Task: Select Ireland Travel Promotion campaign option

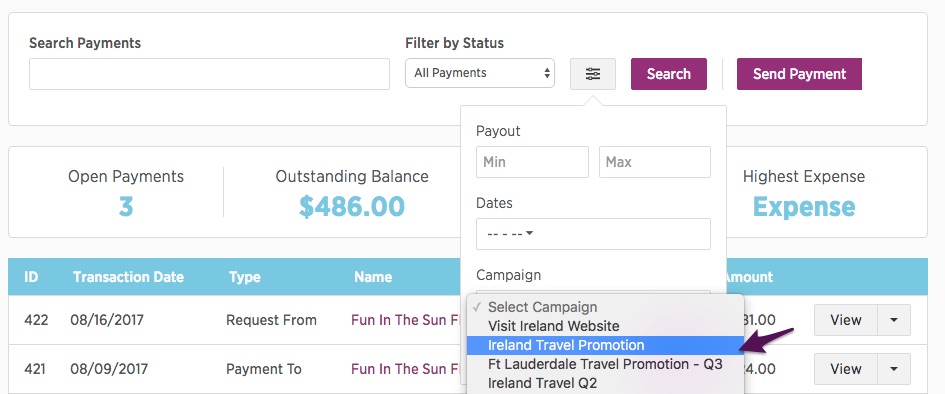Action: coord(605,345)
